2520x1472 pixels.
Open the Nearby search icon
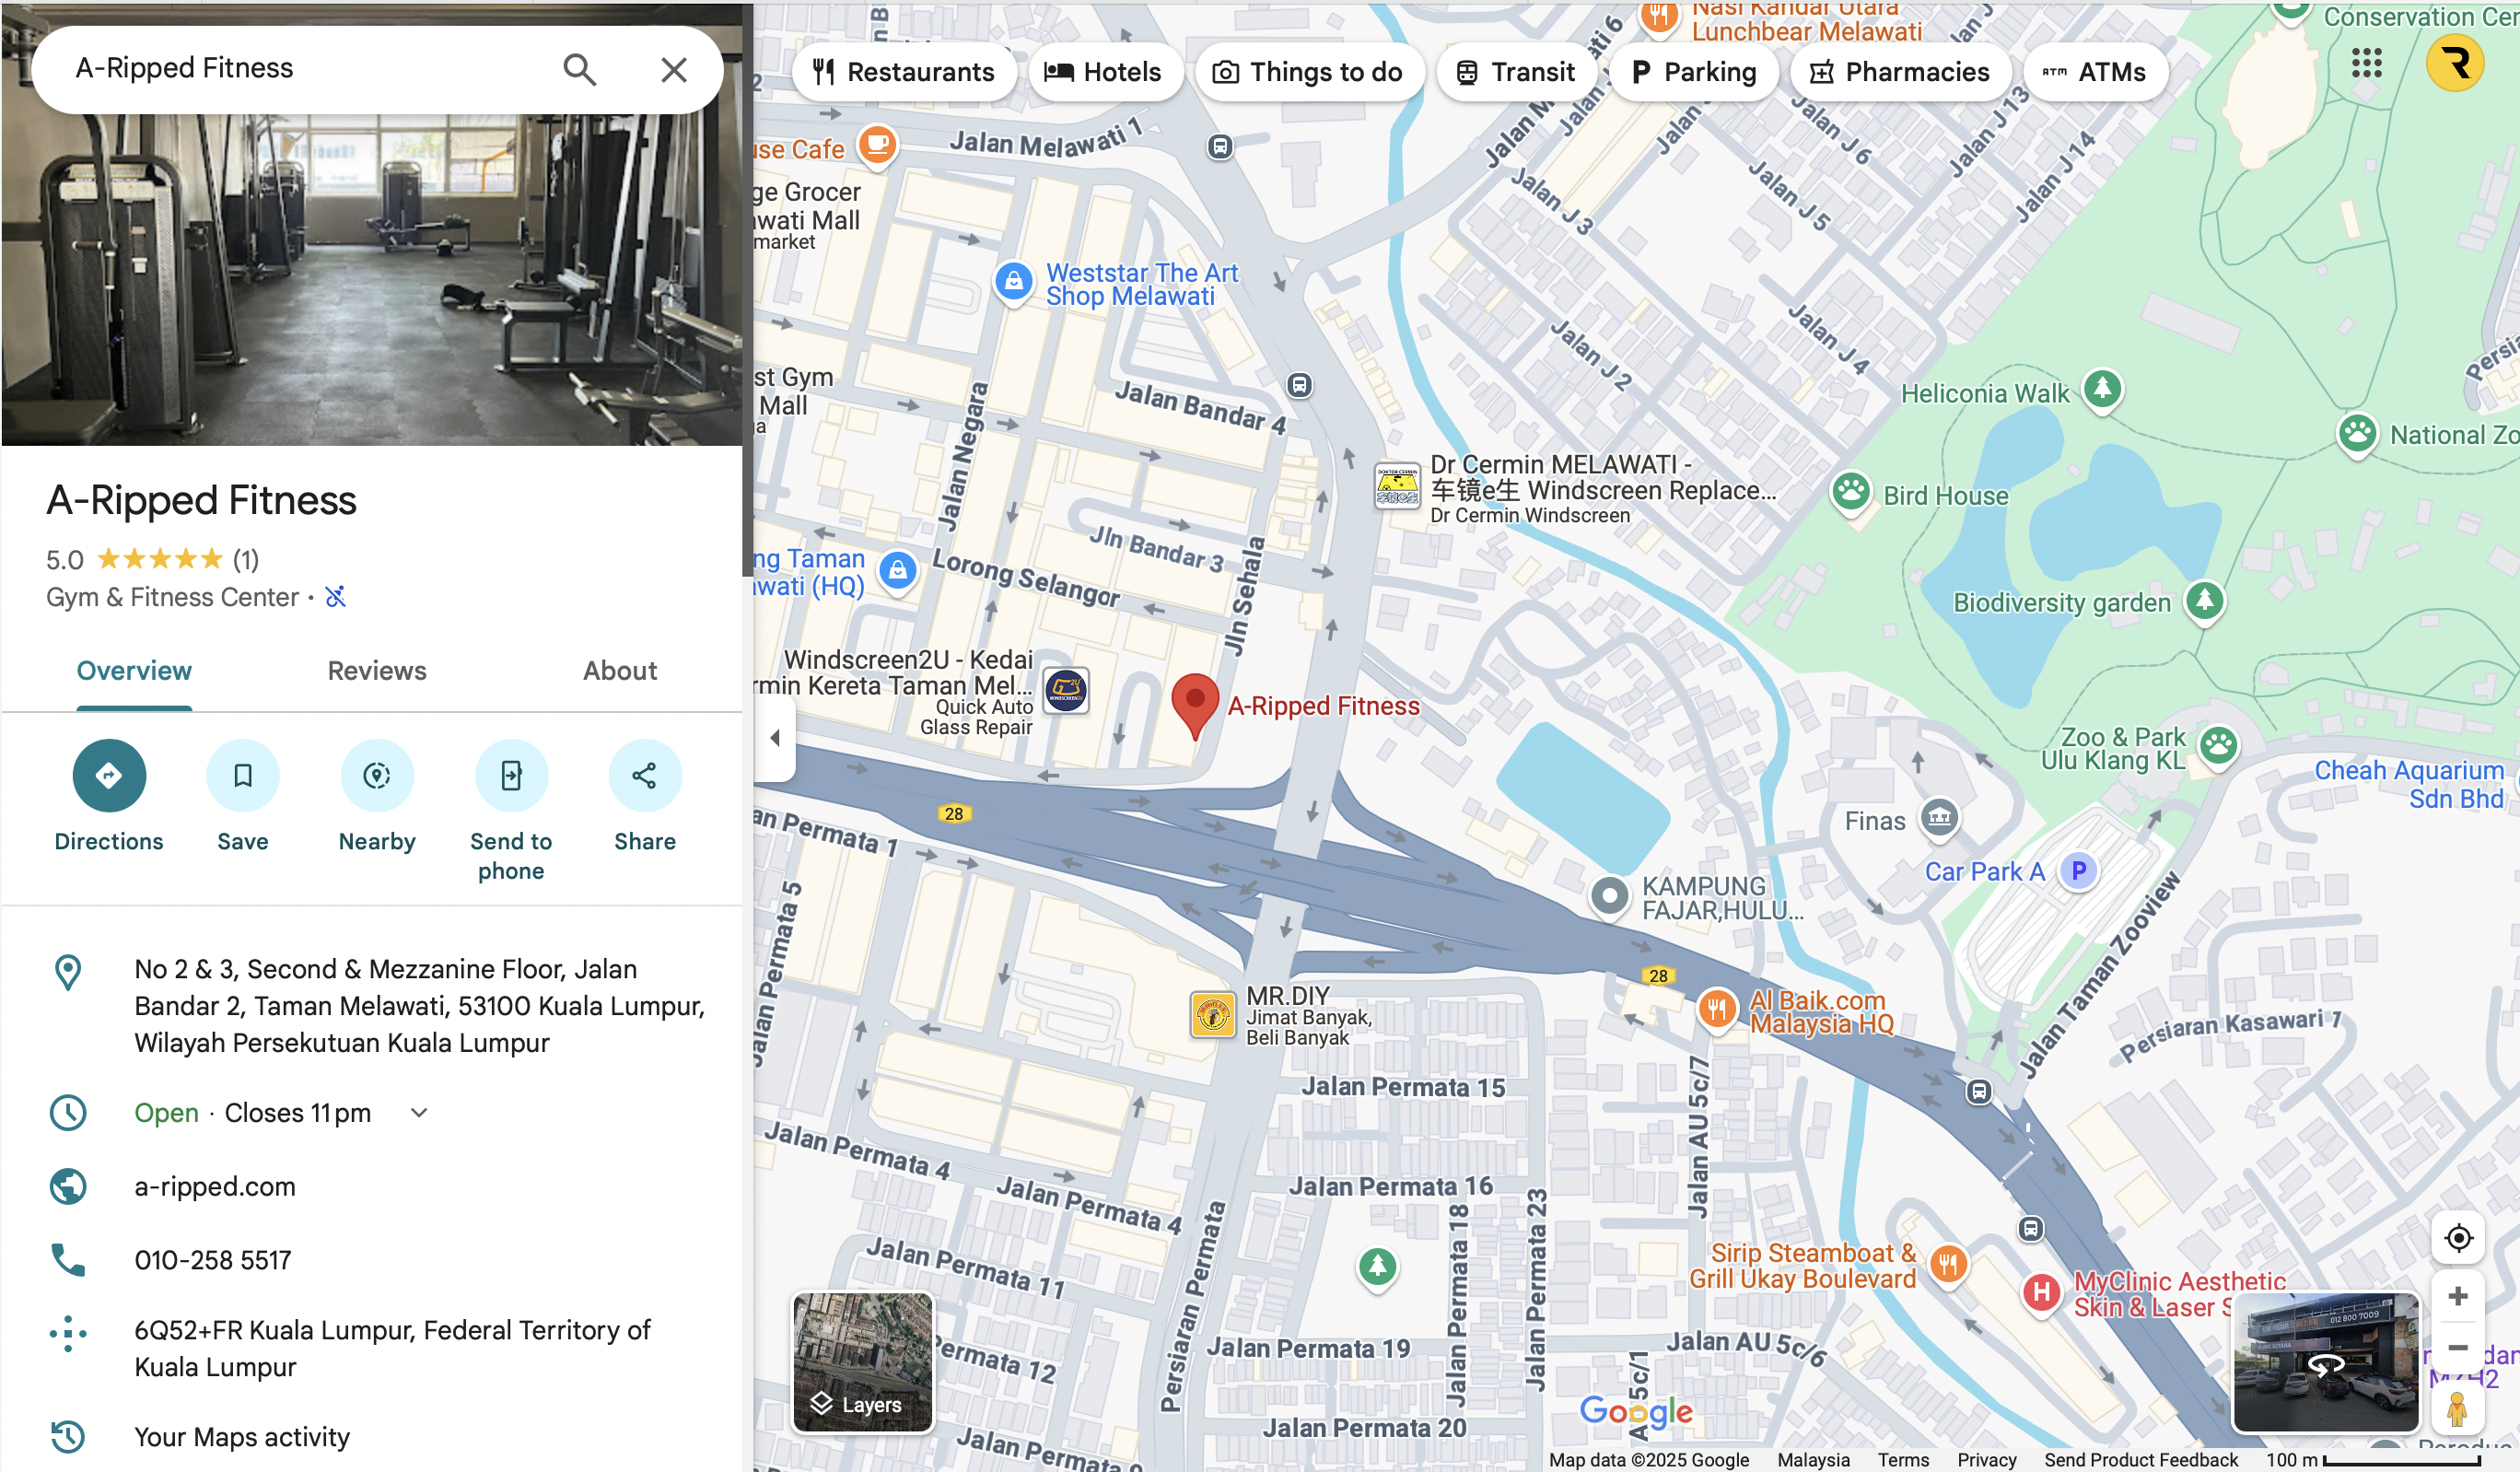coord(377,775)
